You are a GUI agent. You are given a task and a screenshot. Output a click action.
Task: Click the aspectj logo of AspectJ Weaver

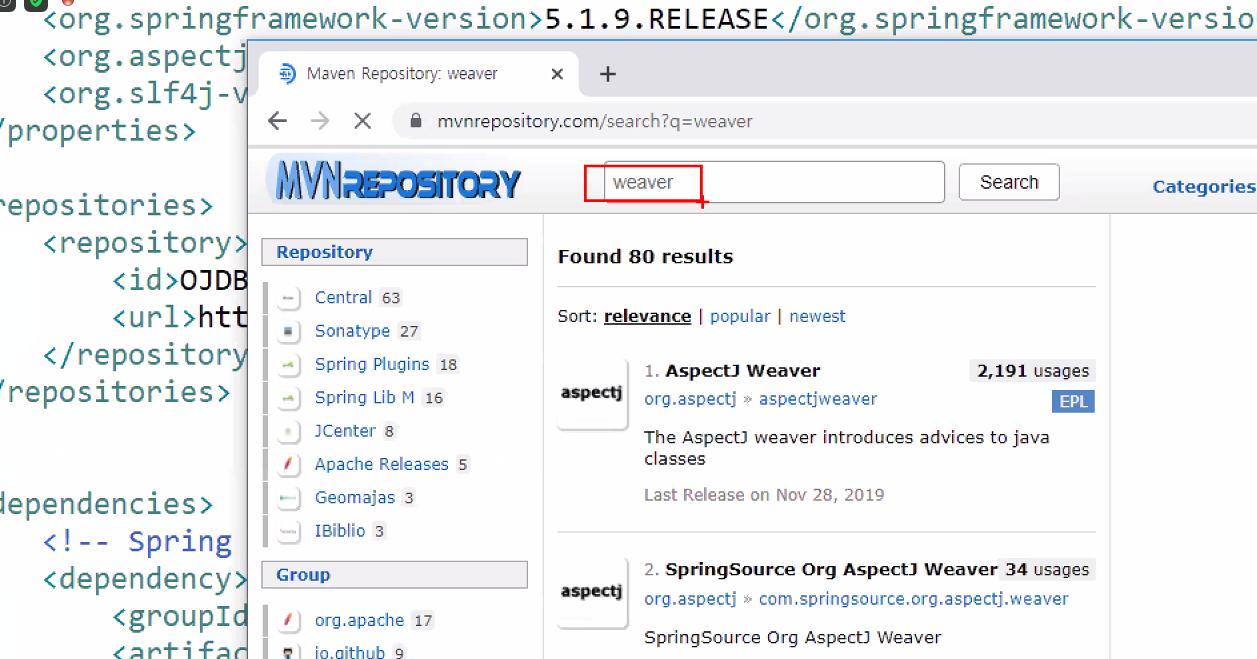point(592,394)
